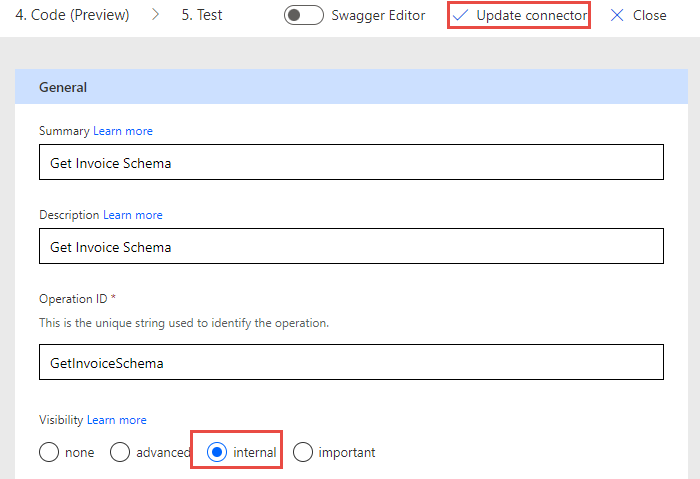Open the Learn more link beside Description
Viewport: 700px width, 479px height.
pyautogui.click(x=133, y=215)
